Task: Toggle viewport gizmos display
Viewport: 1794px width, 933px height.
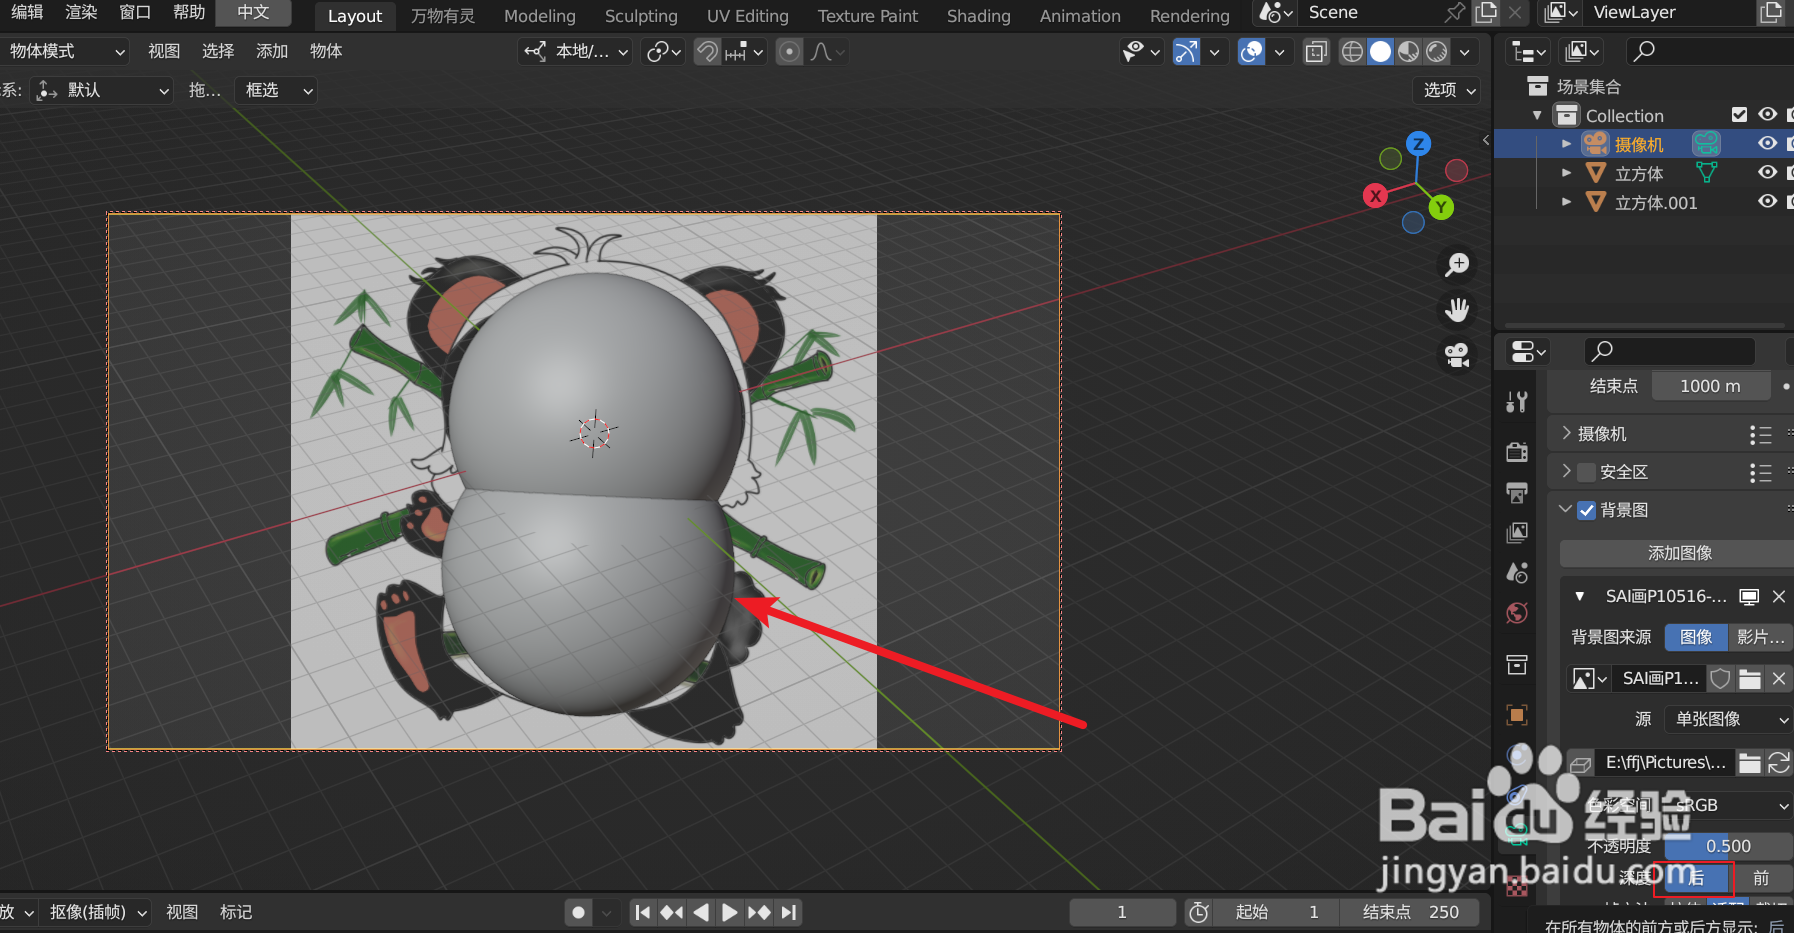Action: (x=1186, y=52)
